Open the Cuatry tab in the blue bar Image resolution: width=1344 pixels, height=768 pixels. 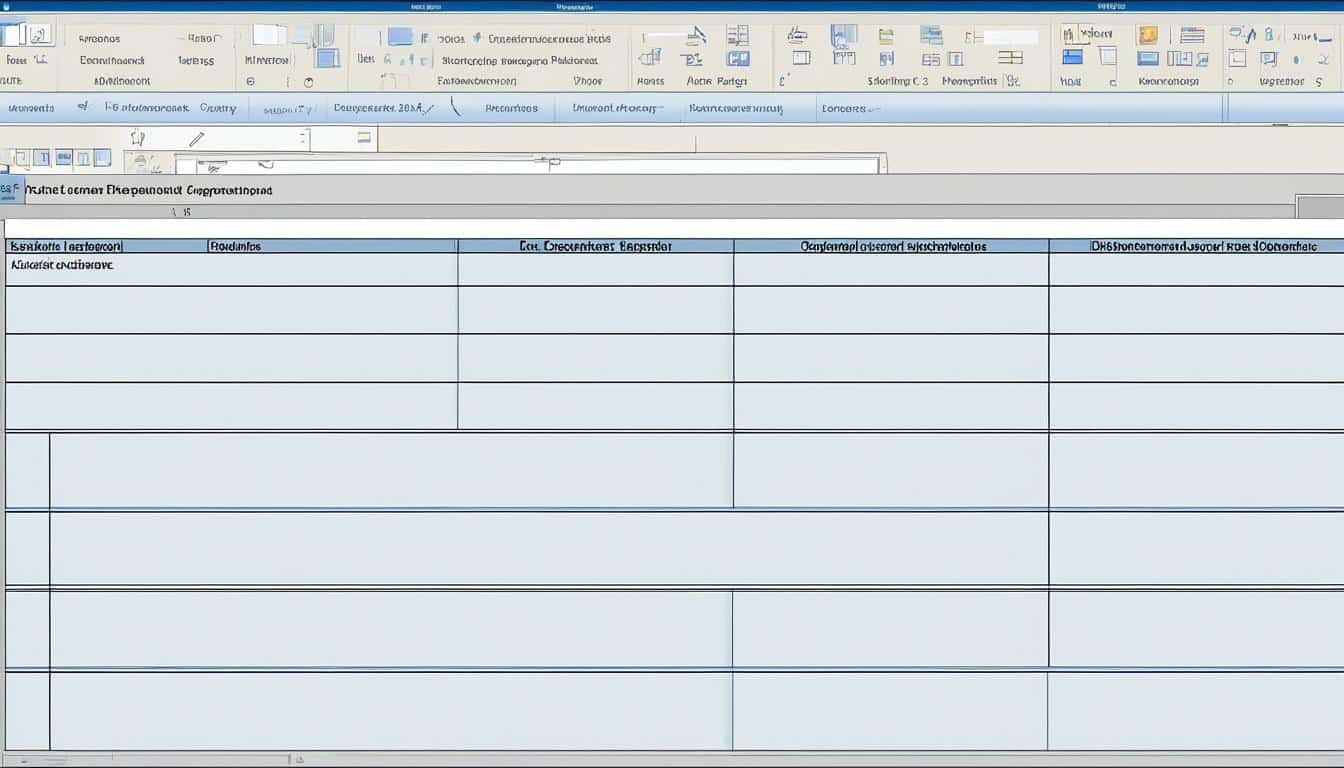point(217,108)
